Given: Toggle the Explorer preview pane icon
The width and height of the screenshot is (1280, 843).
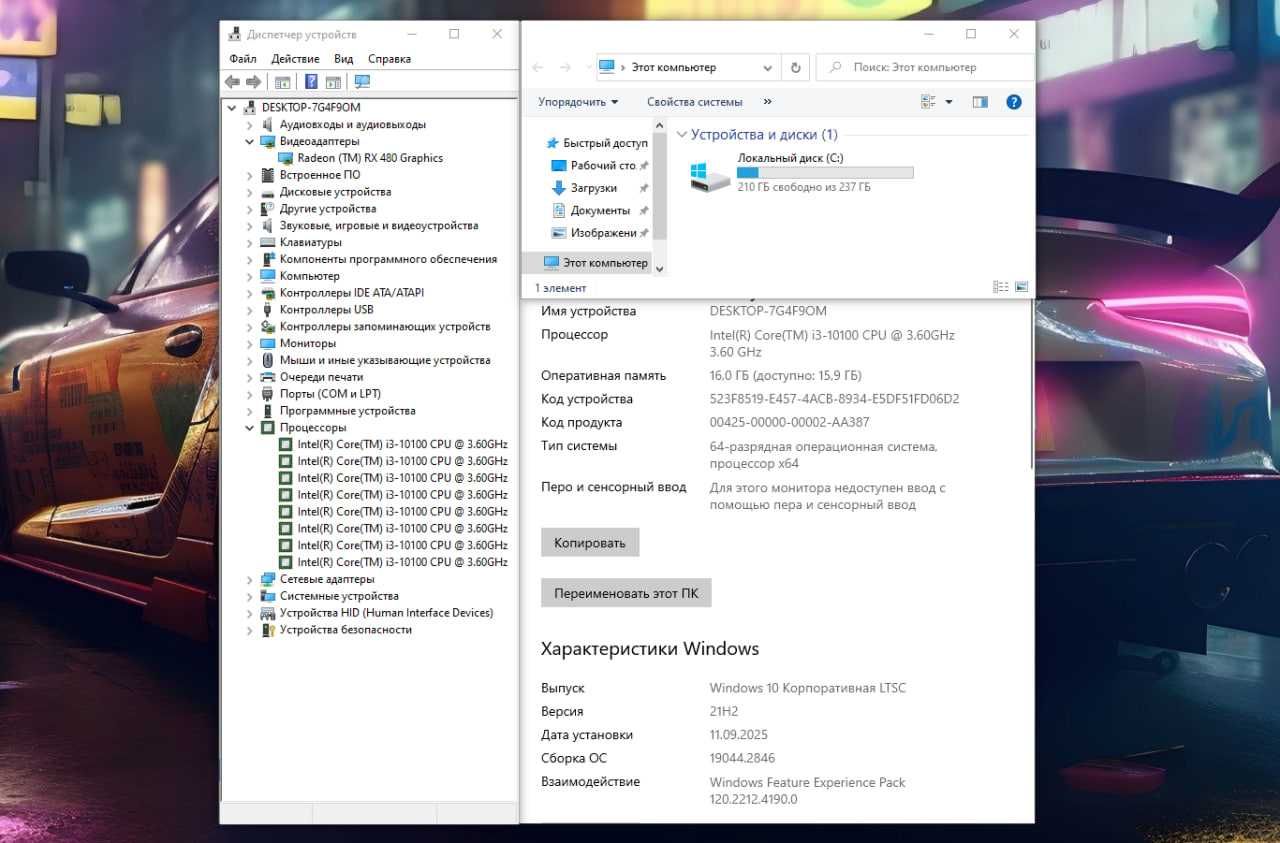Looking at the screenshot, I should 980,102.
